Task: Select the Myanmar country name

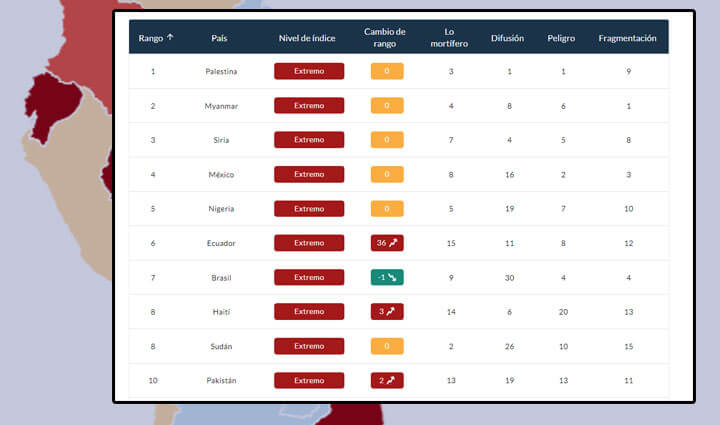Action: tap(220, 106)
